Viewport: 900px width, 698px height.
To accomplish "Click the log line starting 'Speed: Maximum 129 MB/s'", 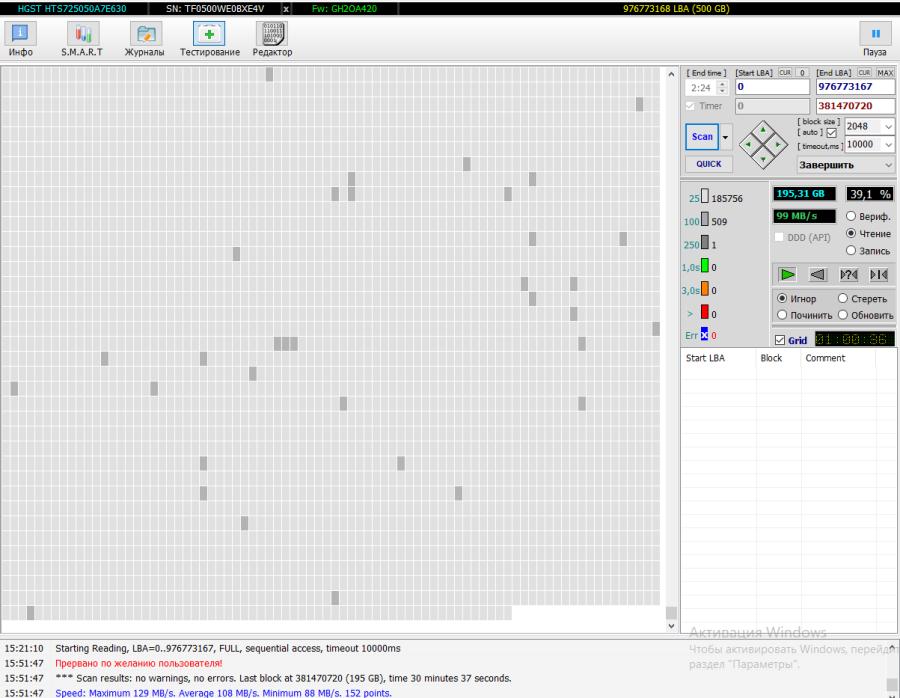I will [223, 693].
